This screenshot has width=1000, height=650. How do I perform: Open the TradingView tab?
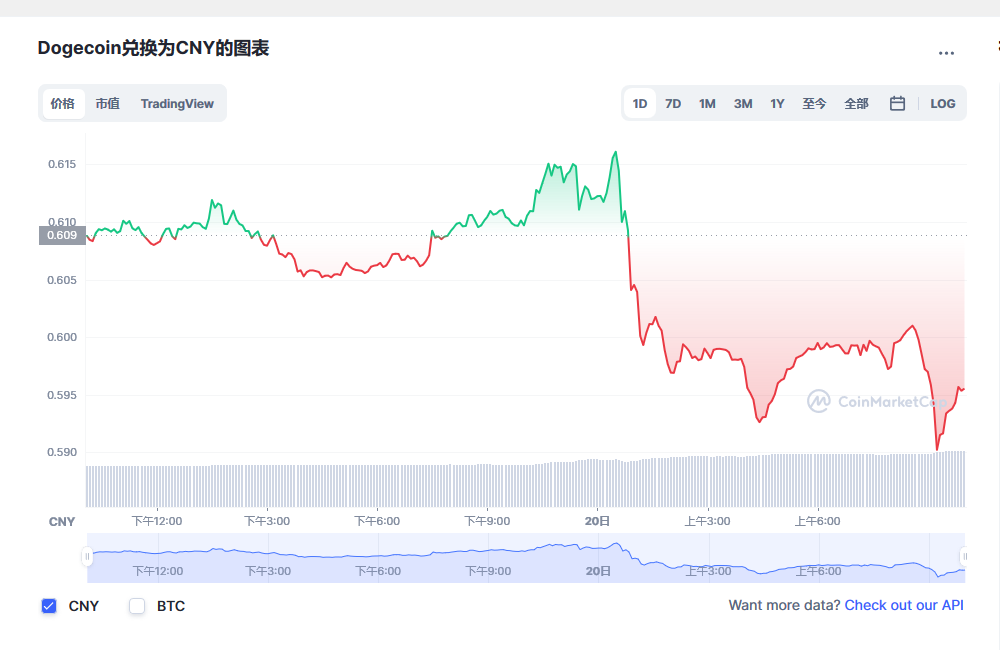(177, 103)
